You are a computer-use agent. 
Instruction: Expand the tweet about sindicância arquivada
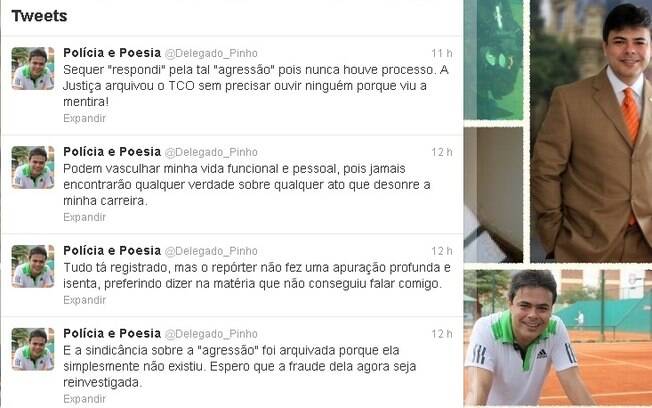click(84, 399)
